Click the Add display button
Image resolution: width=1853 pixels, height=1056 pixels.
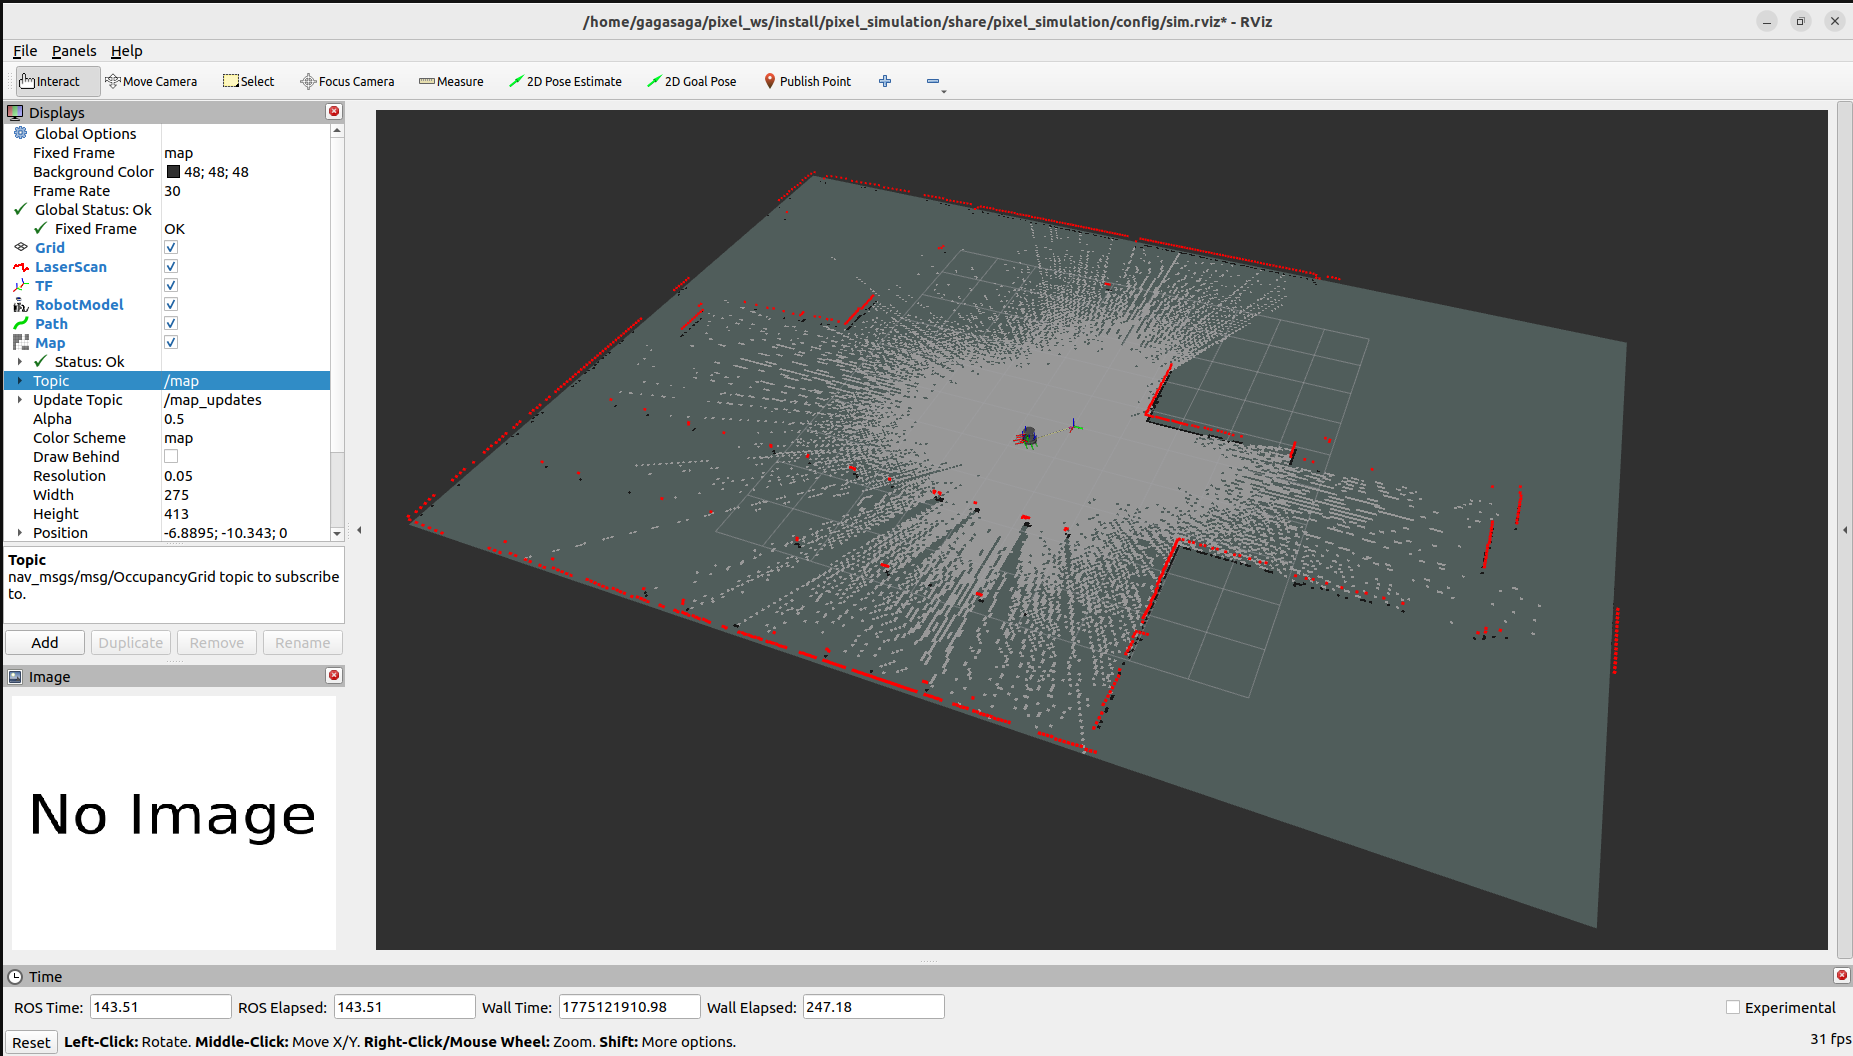coord(45,642)
